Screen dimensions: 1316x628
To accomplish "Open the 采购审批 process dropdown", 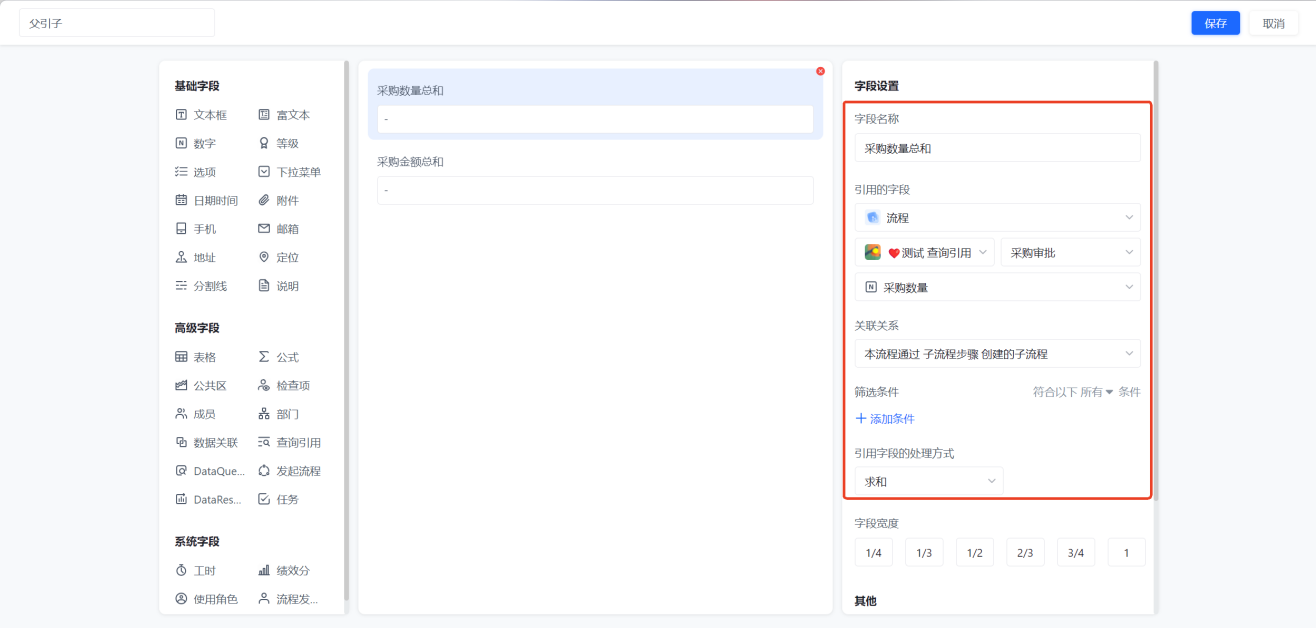I will pos(1070,253).
